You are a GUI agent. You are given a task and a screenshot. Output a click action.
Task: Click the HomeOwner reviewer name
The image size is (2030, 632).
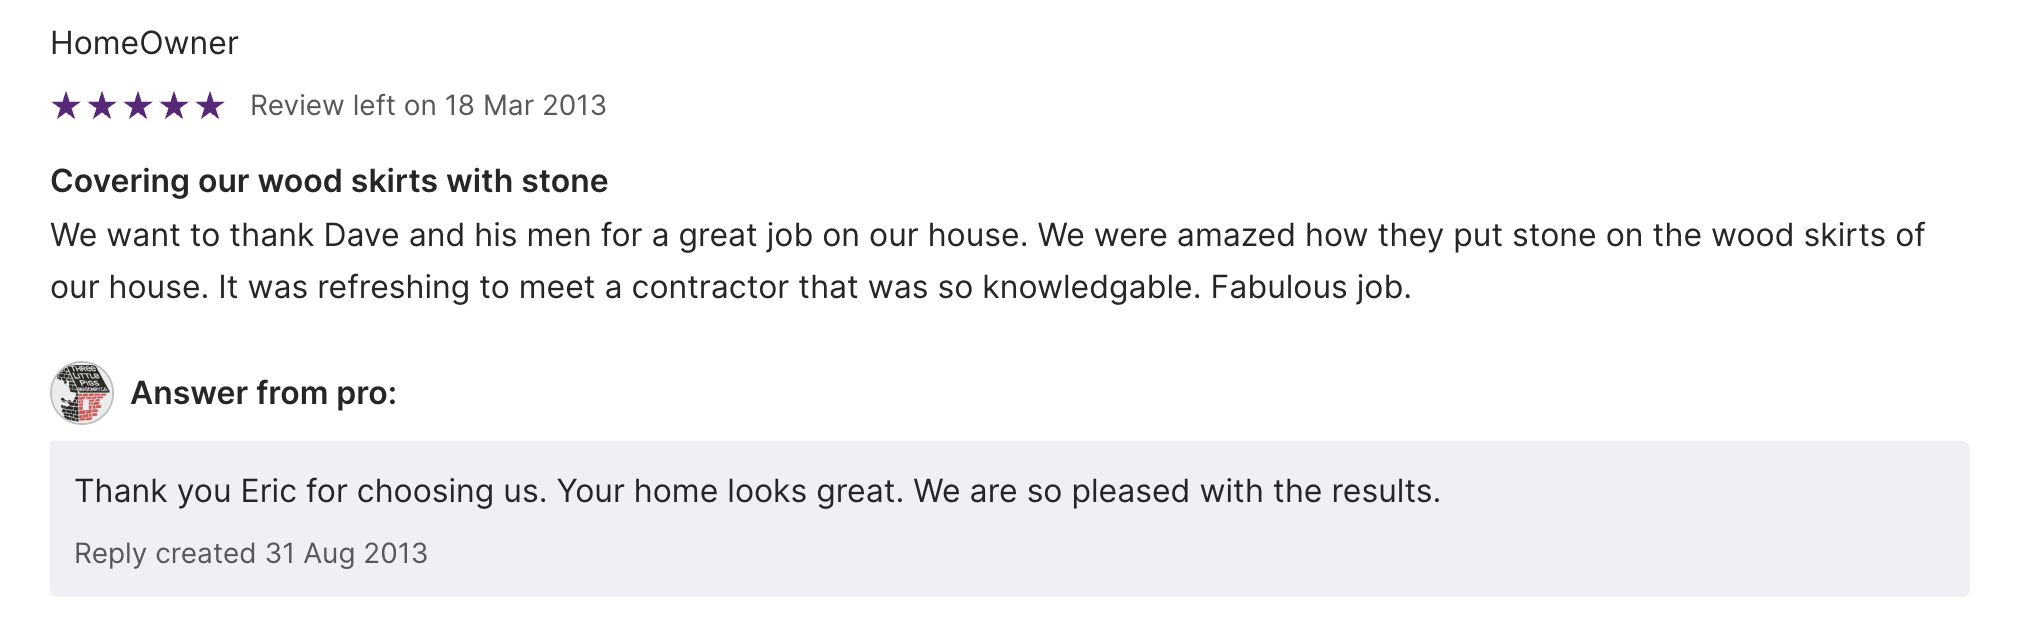click(x=144, y=43)
